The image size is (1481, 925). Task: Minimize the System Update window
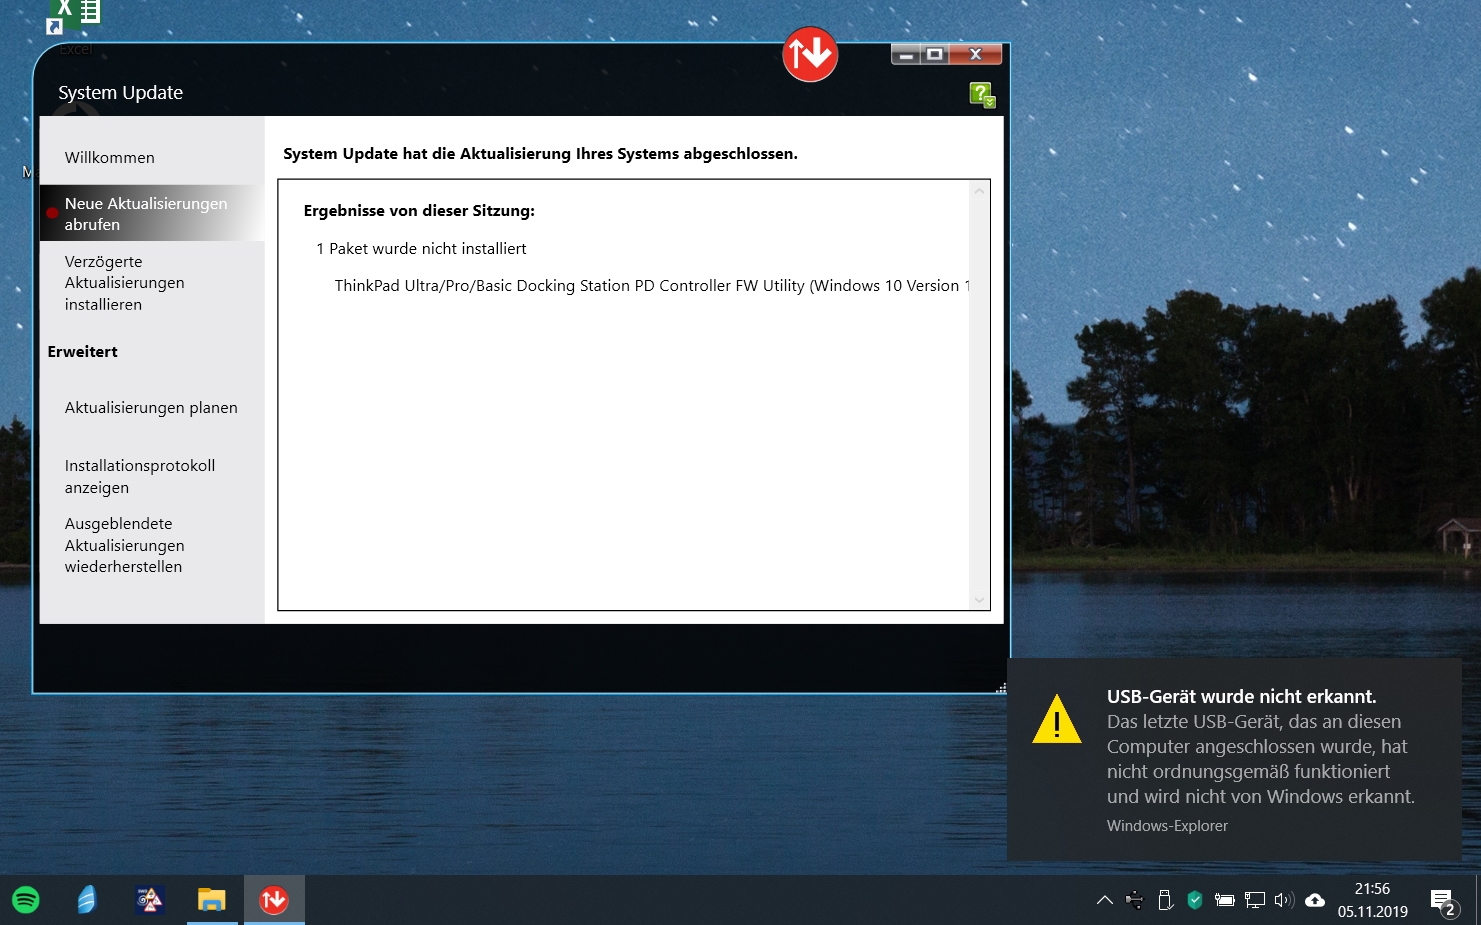[x=906, y=55]
